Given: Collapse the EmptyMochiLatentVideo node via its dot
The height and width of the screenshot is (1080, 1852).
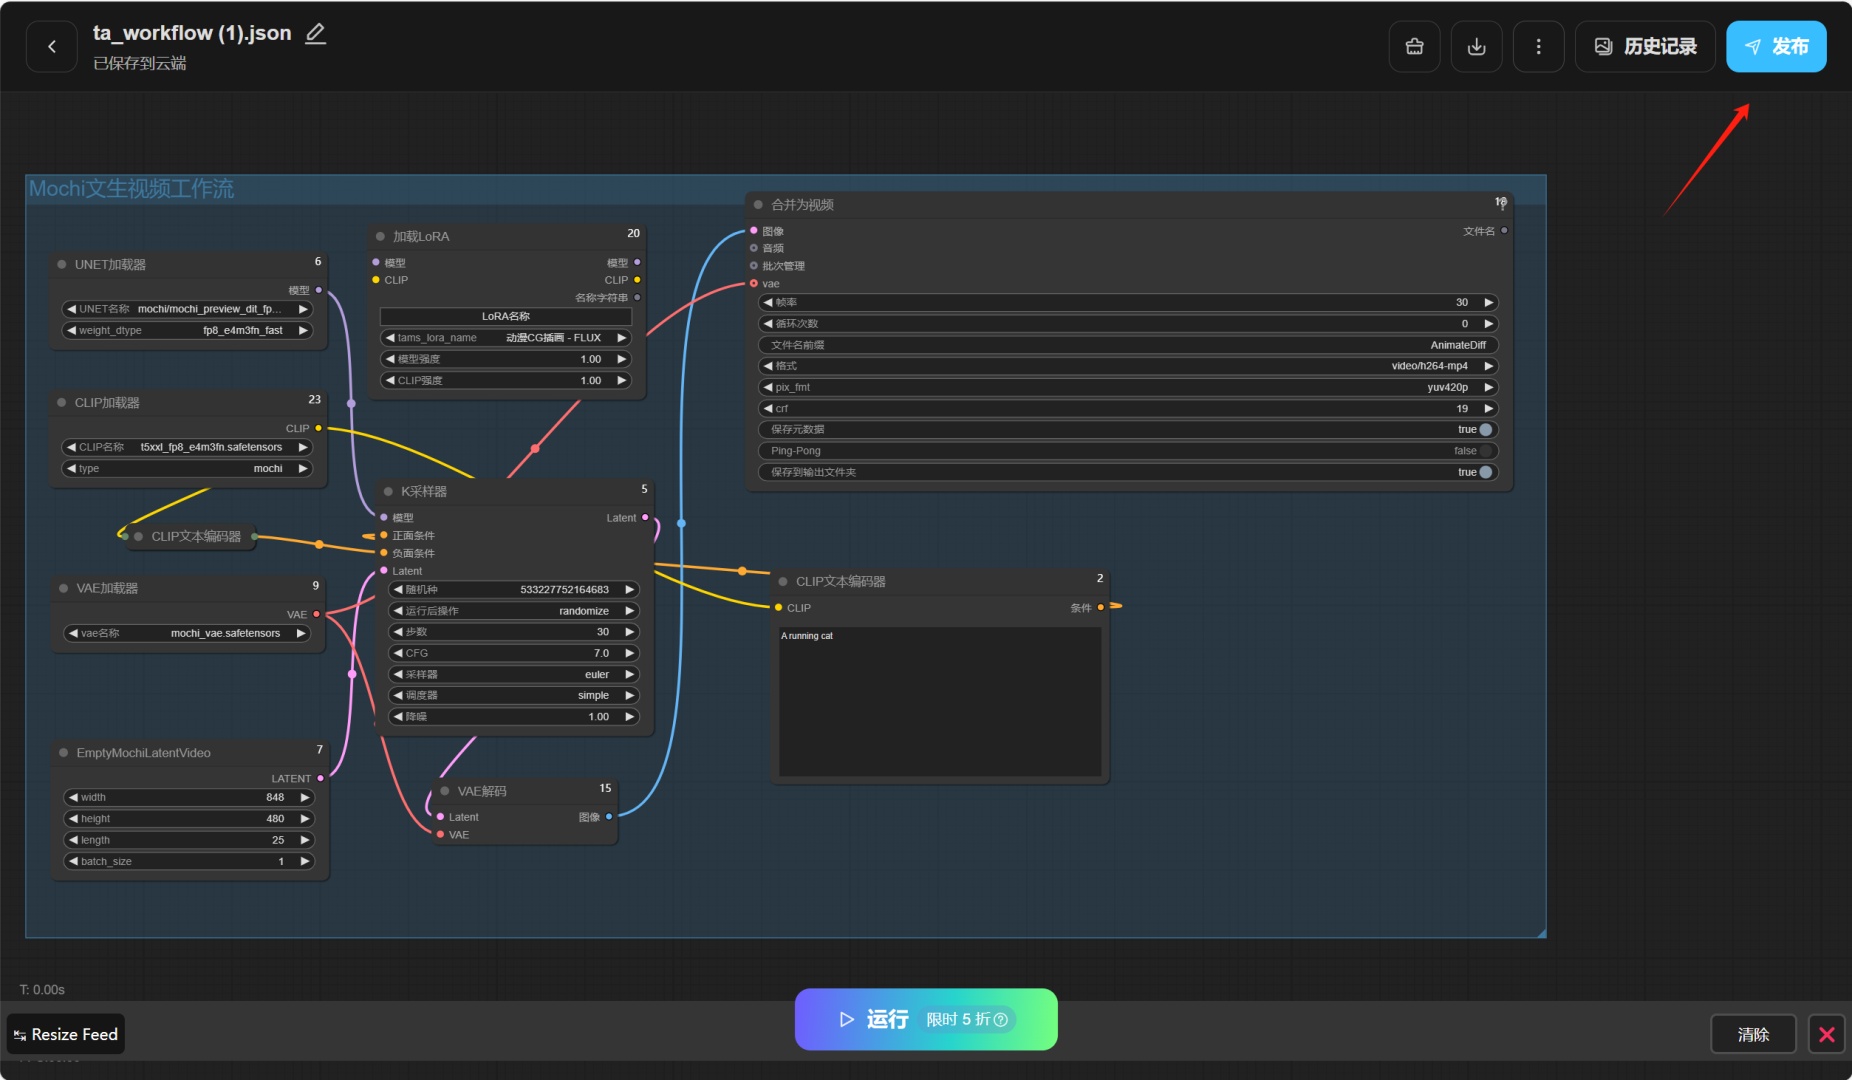Looking at the screenshot, I should click(64, 752).
